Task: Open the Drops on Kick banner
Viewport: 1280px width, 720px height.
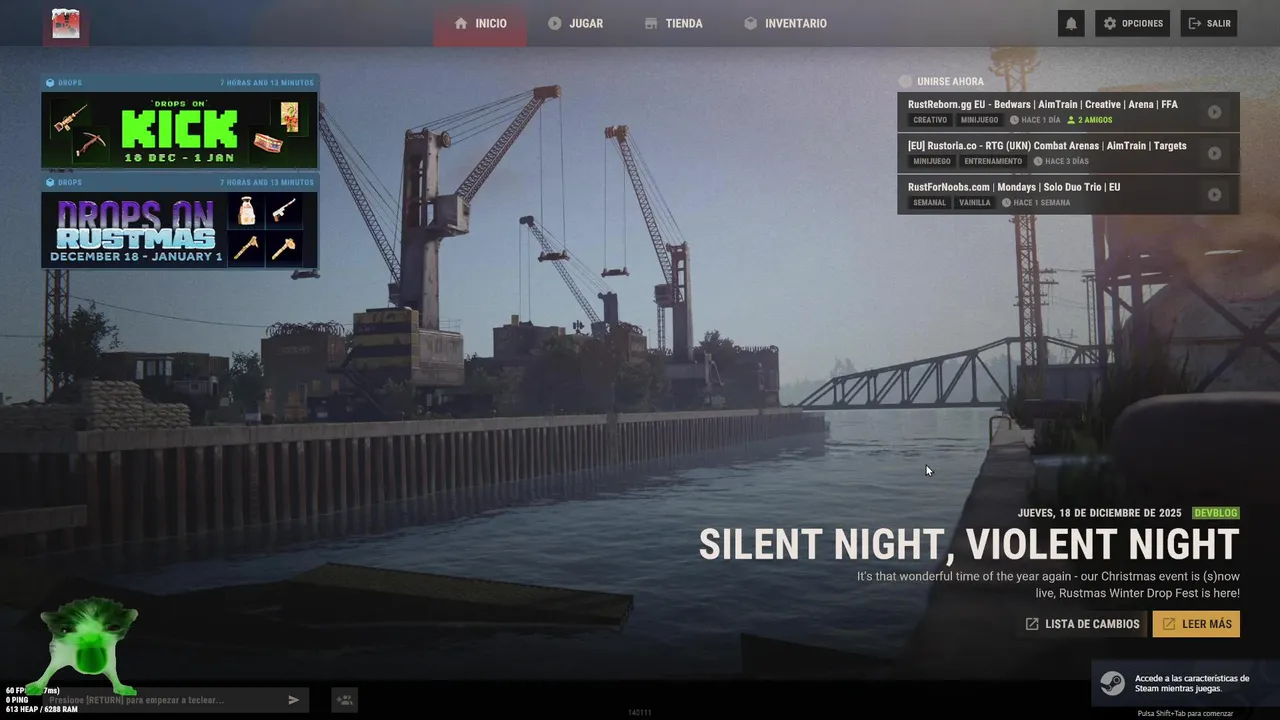Action: [180, 122]
